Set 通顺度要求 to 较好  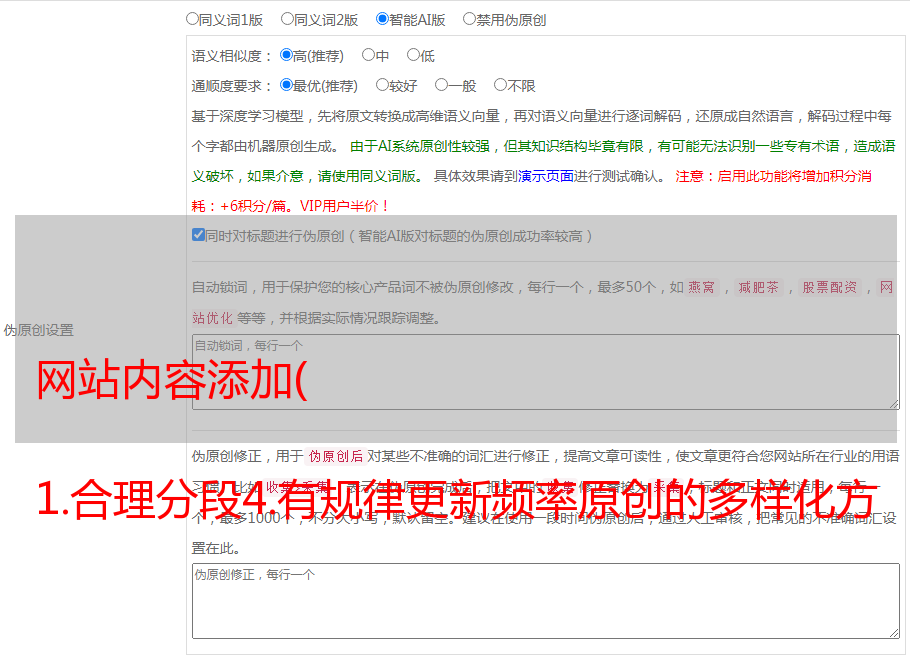382,85
